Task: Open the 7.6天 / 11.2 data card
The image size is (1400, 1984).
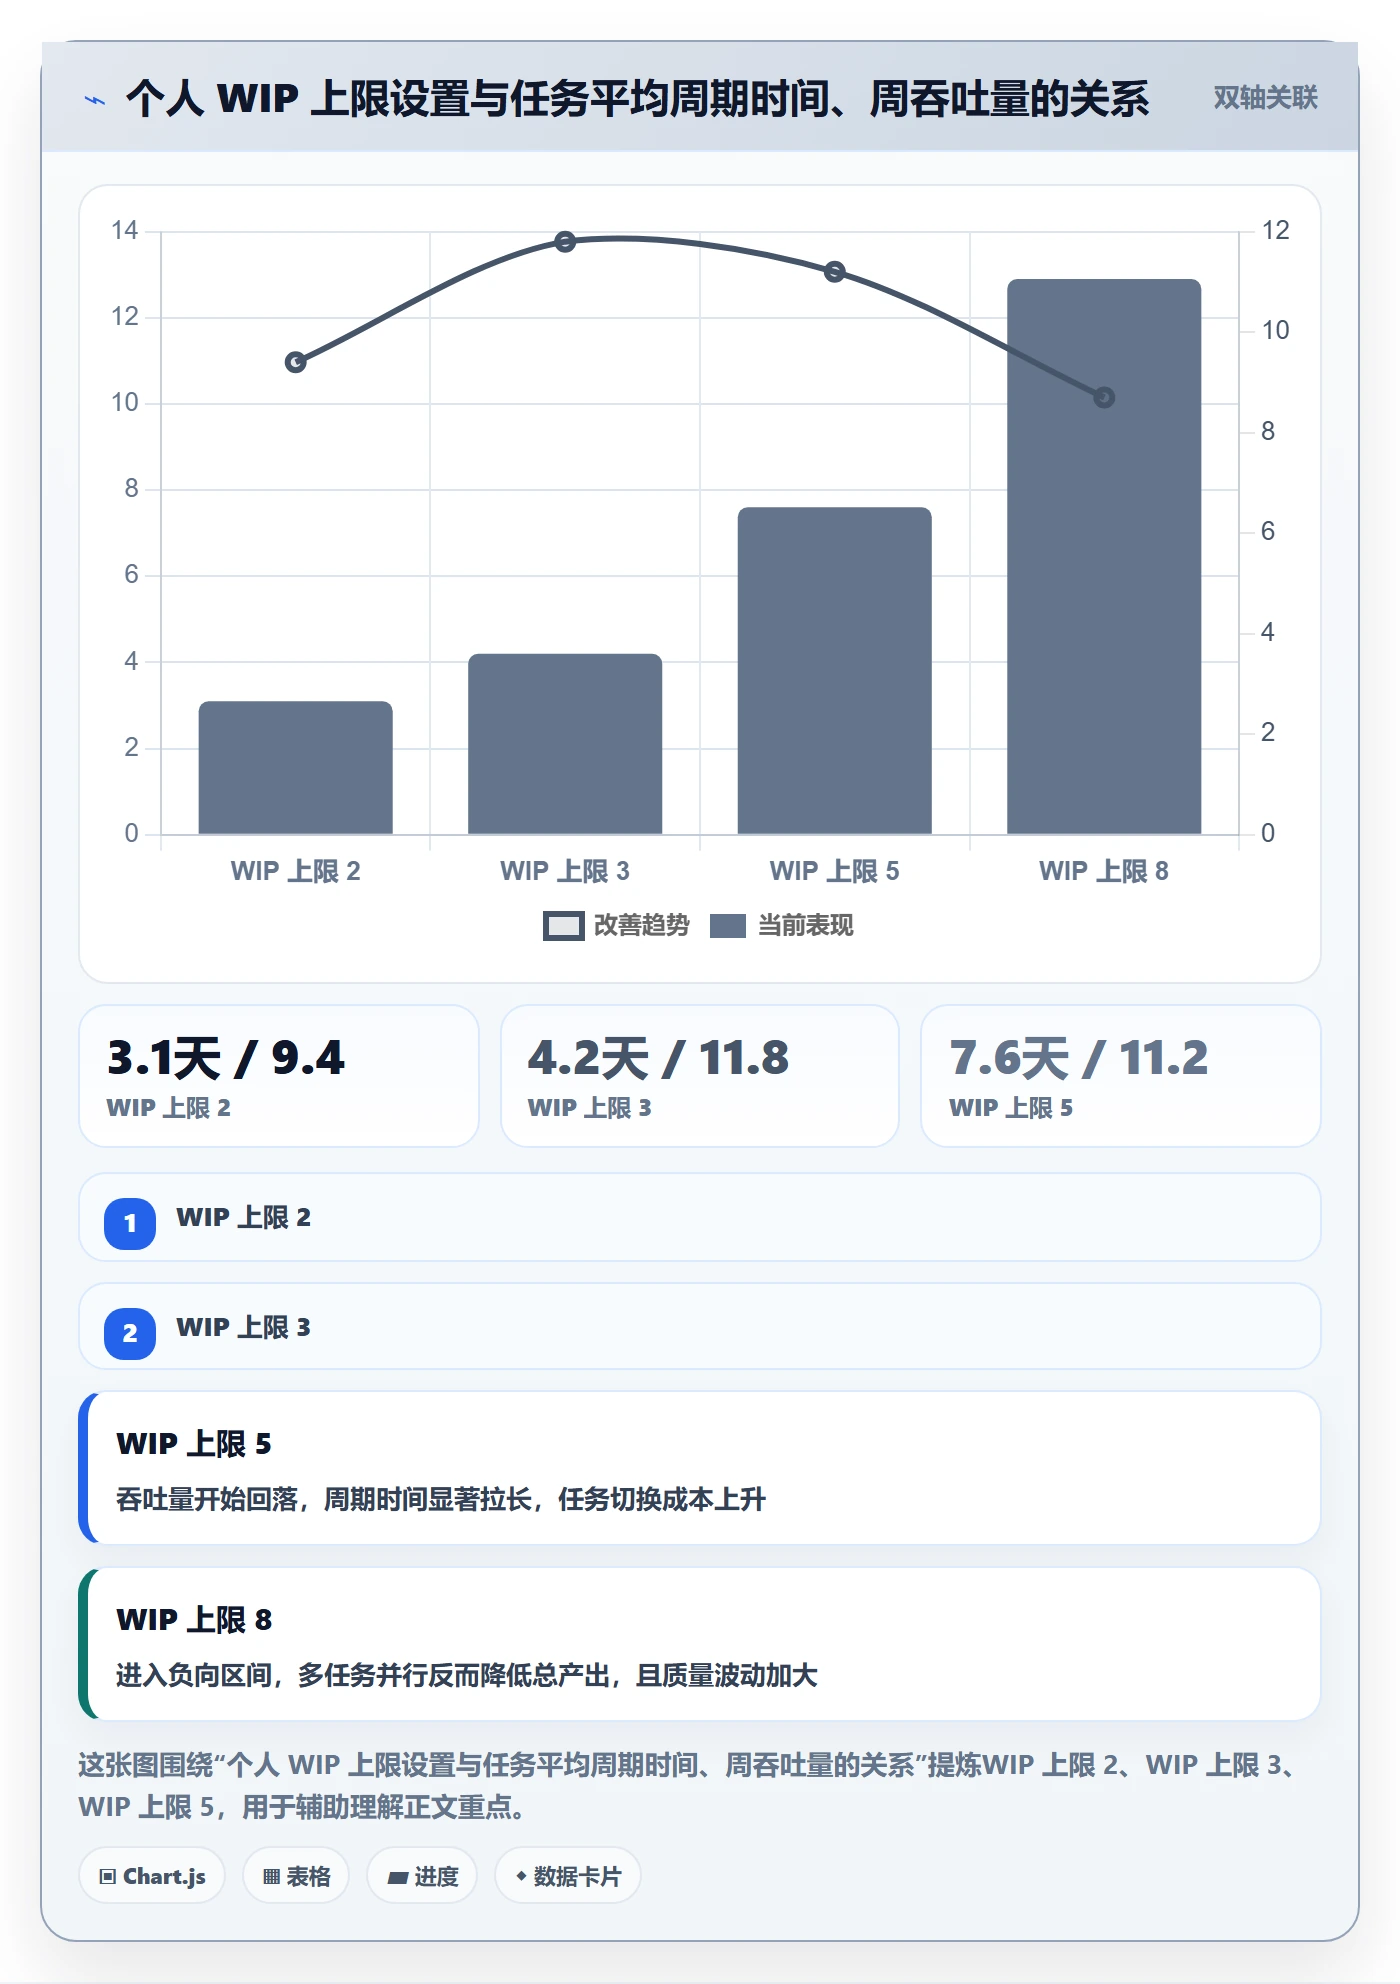Action: pos(1121,1076)
